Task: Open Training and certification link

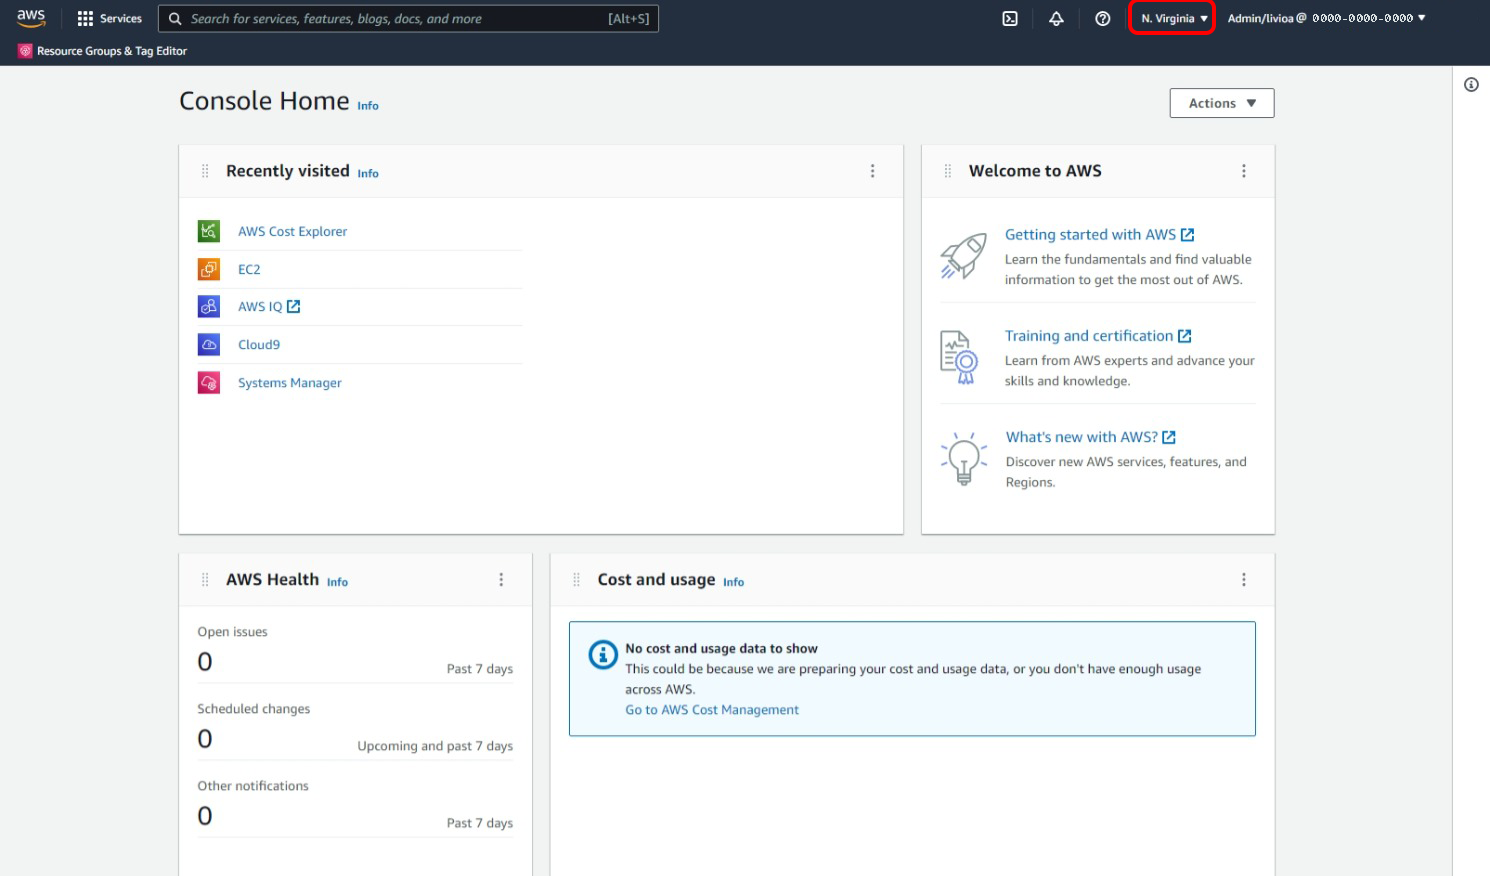Action: (x=1089, y=336)
